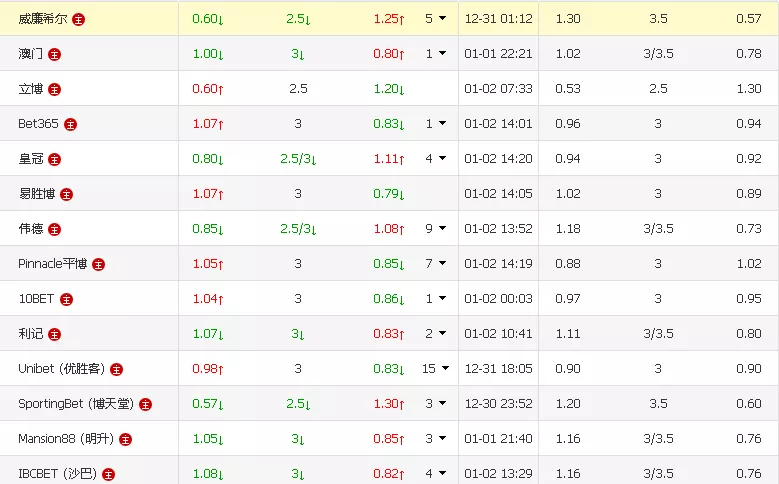Screen dimensions: 779x484
Task: Click the red 主 icon beside 威廉希尔
Action: [x=79, y=19]
